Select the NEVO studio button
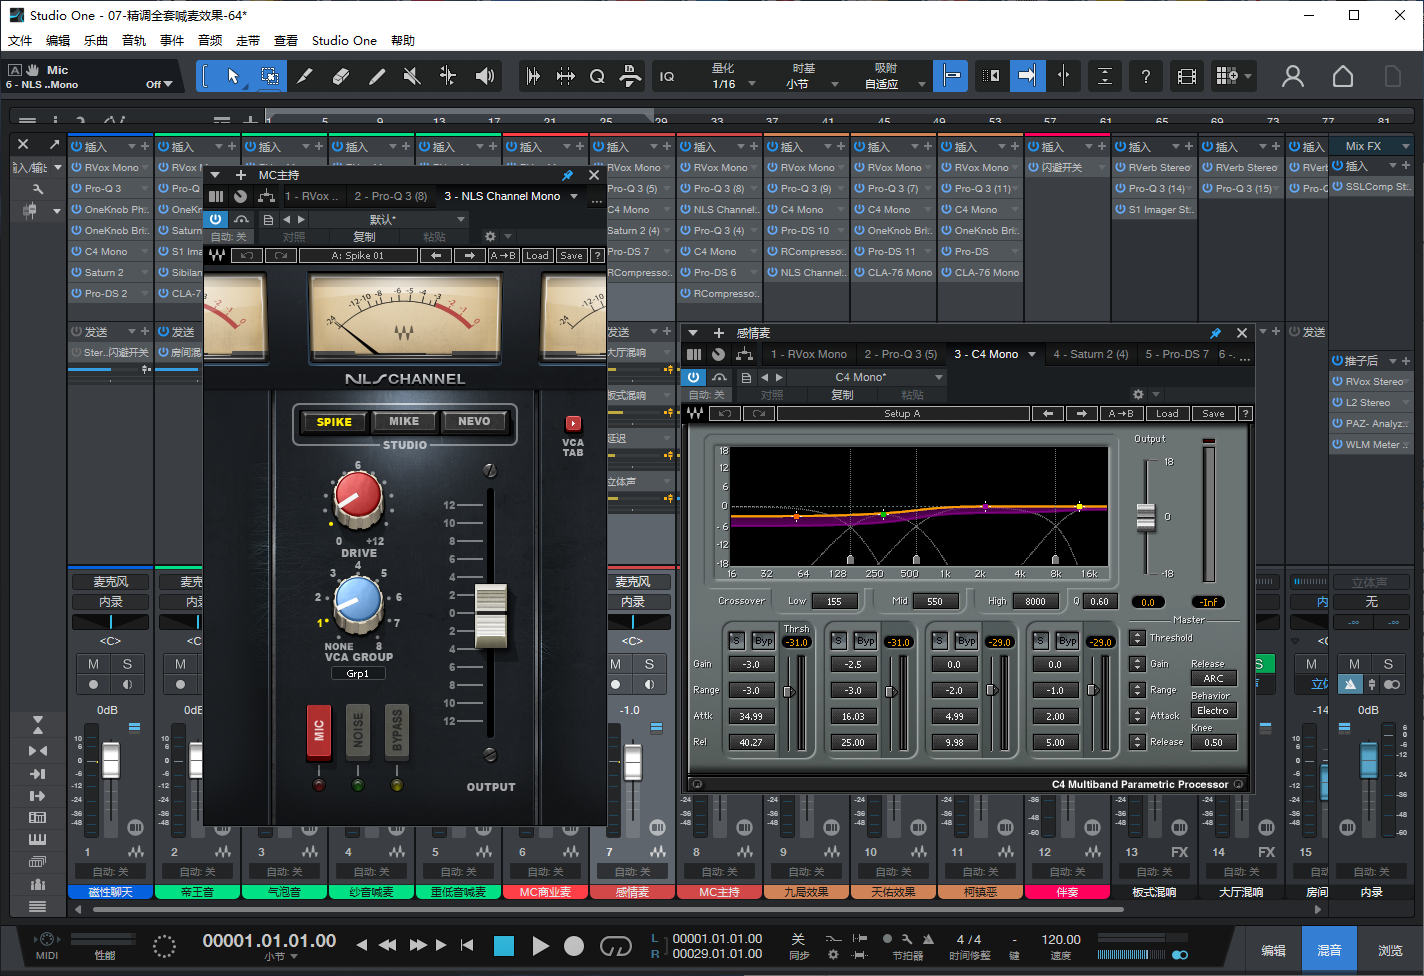 (474, 422)
